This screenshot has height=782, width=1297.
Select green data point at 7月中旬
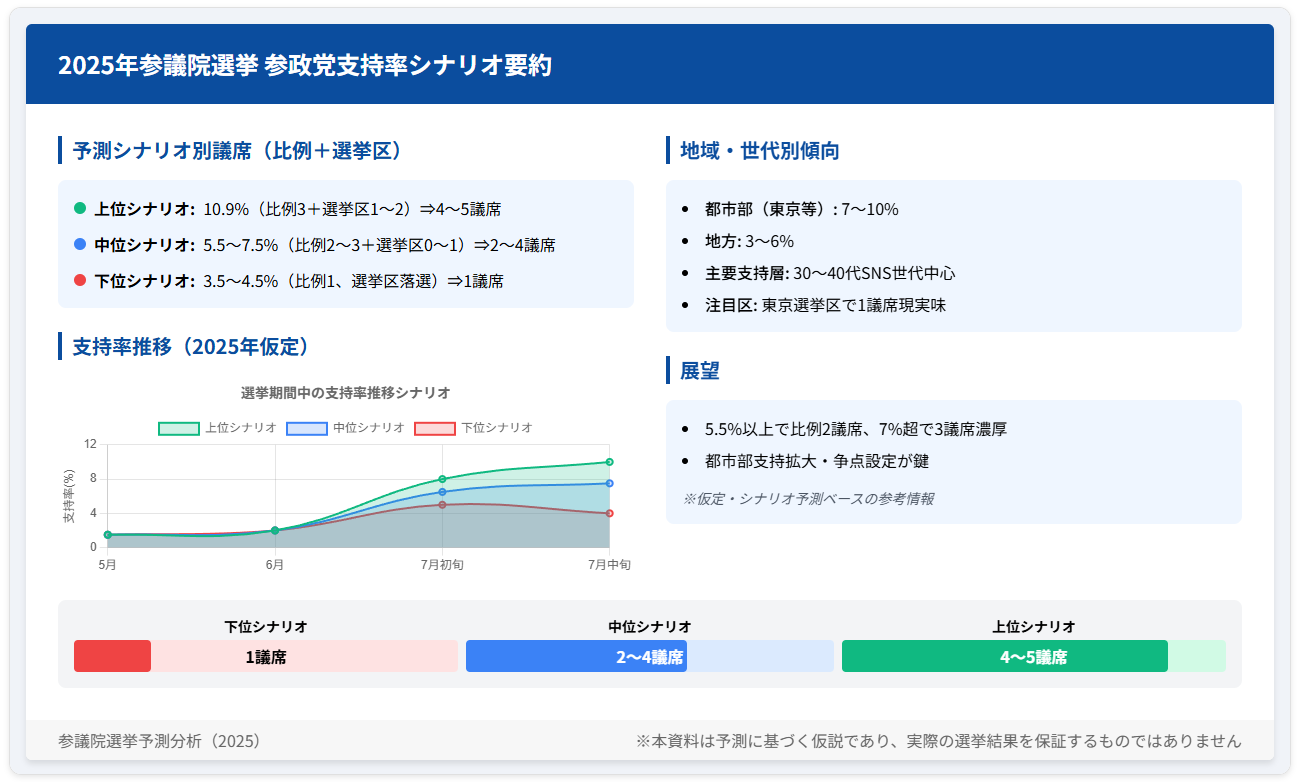609,462
